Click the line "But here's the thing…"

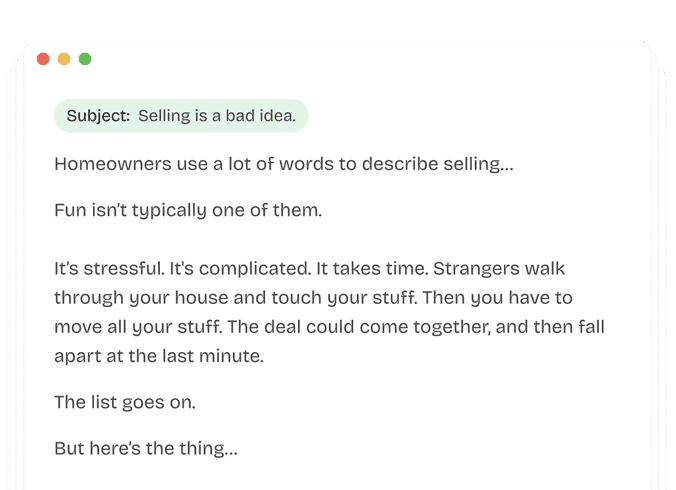146,448
